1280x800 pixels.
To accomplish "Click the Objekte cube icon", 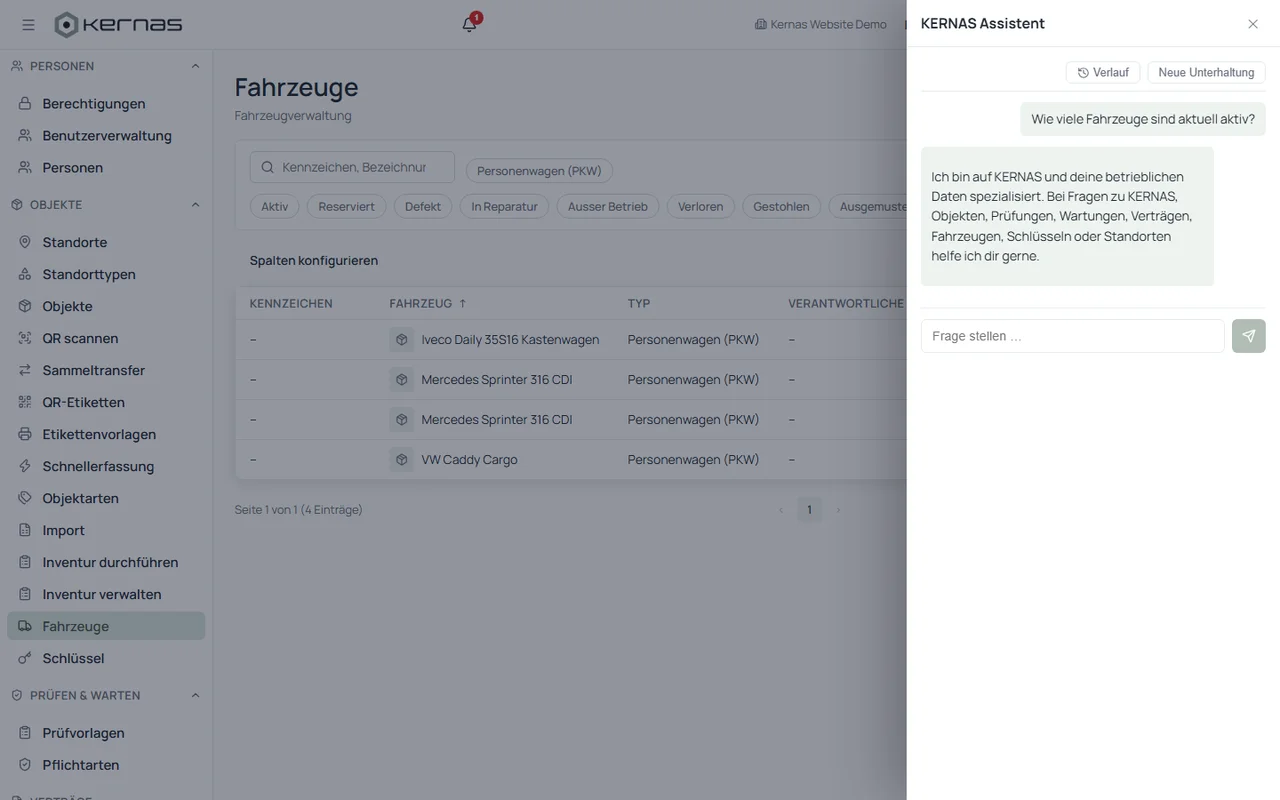I will pyautogui.click(x=25, y=306).
